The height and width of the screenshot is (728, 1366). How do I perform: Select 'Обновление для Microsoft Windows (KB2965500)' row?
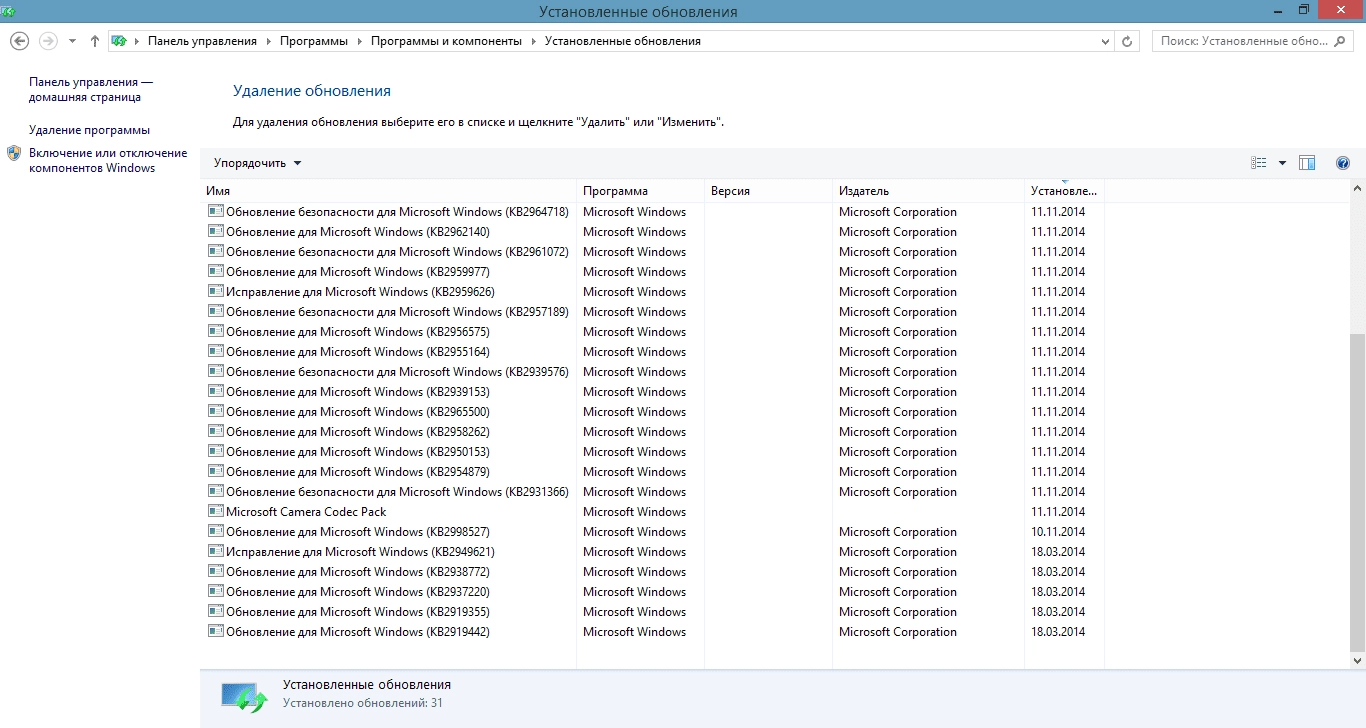click(x=653, y=412)
